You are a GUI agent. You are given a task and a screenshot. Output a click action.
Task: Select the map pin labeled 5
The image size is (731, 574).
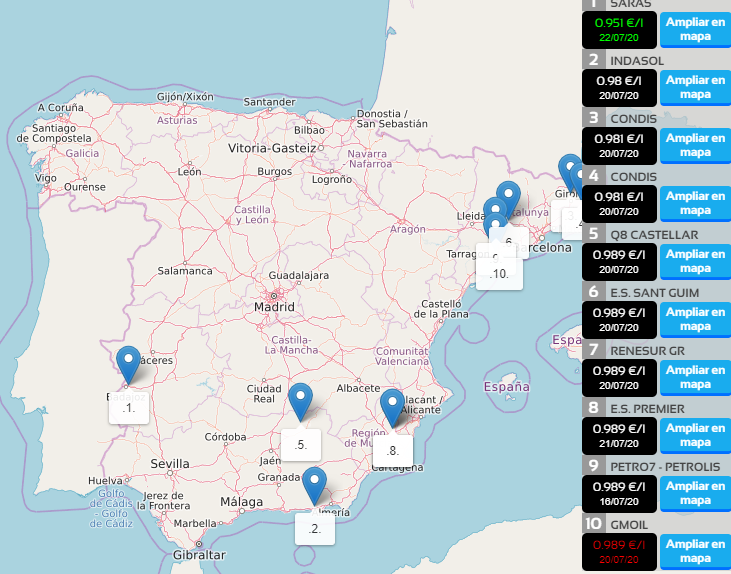pos(301,399)
